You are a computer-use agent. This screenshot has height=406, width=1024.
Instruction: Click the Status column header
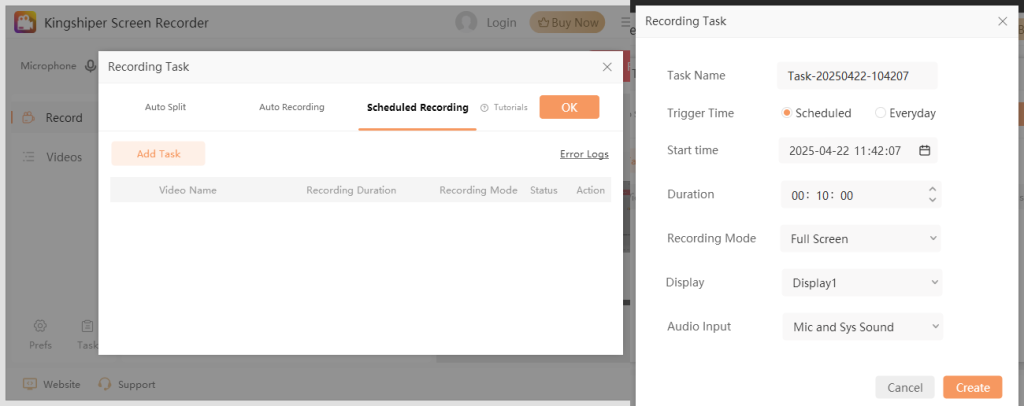(544, 191)
